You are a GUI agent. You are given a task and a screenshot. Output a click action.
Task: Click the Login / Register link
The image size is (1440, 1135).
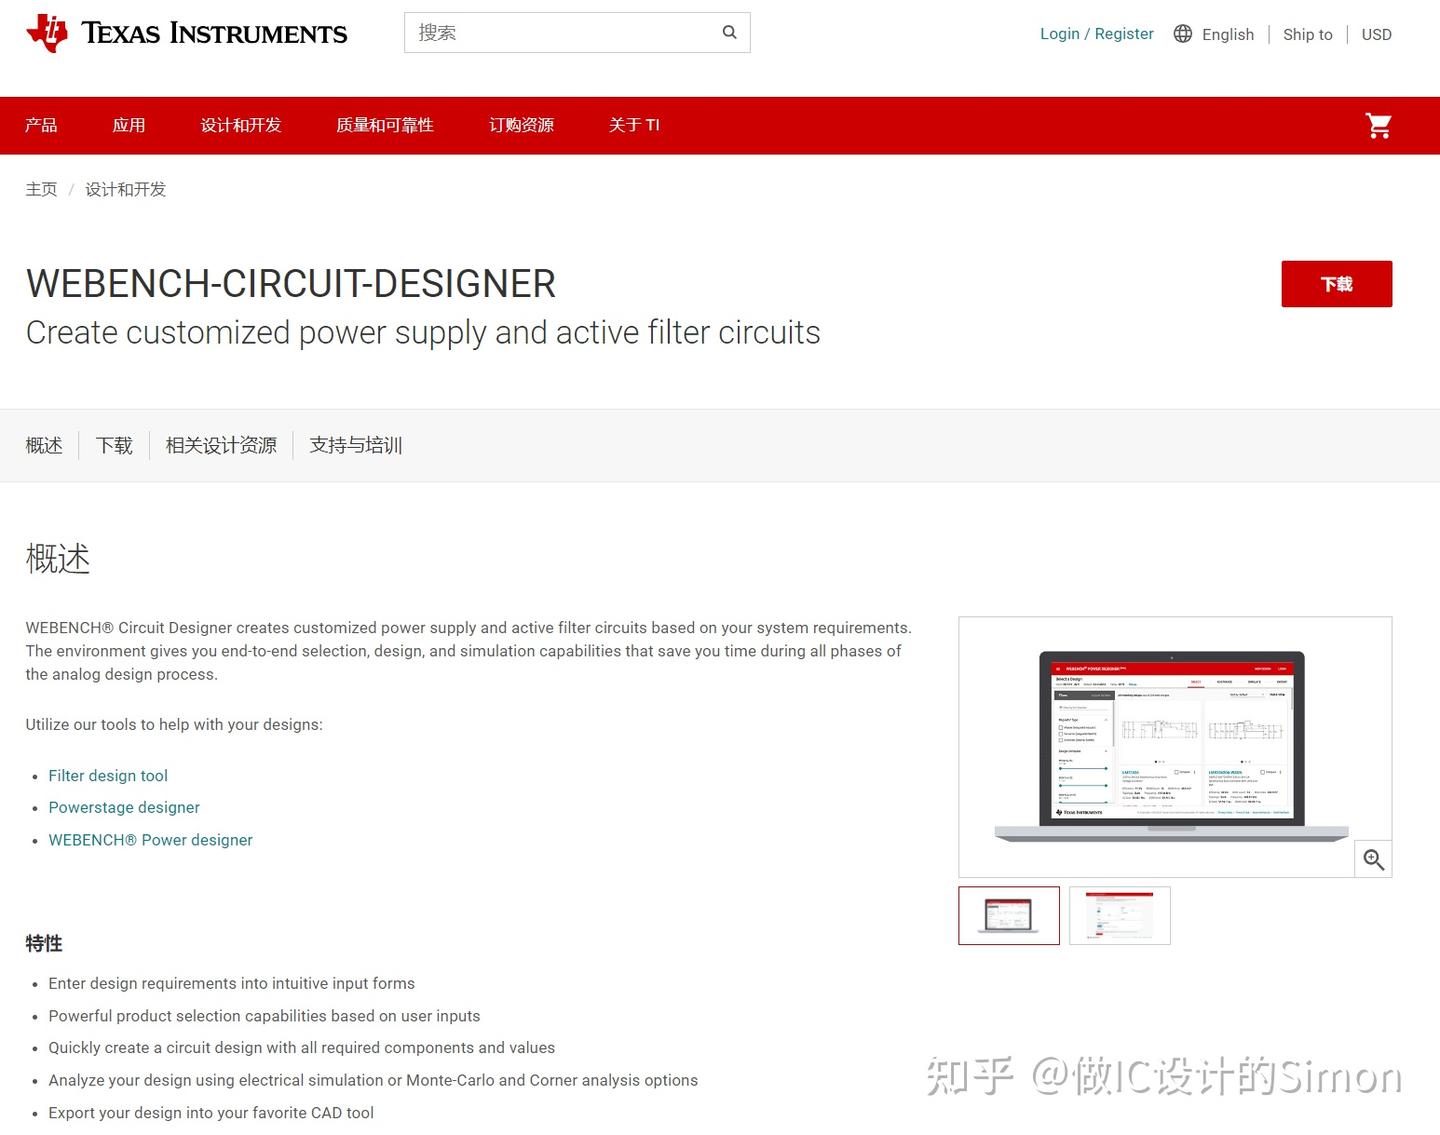click(x=1096, y=33)
